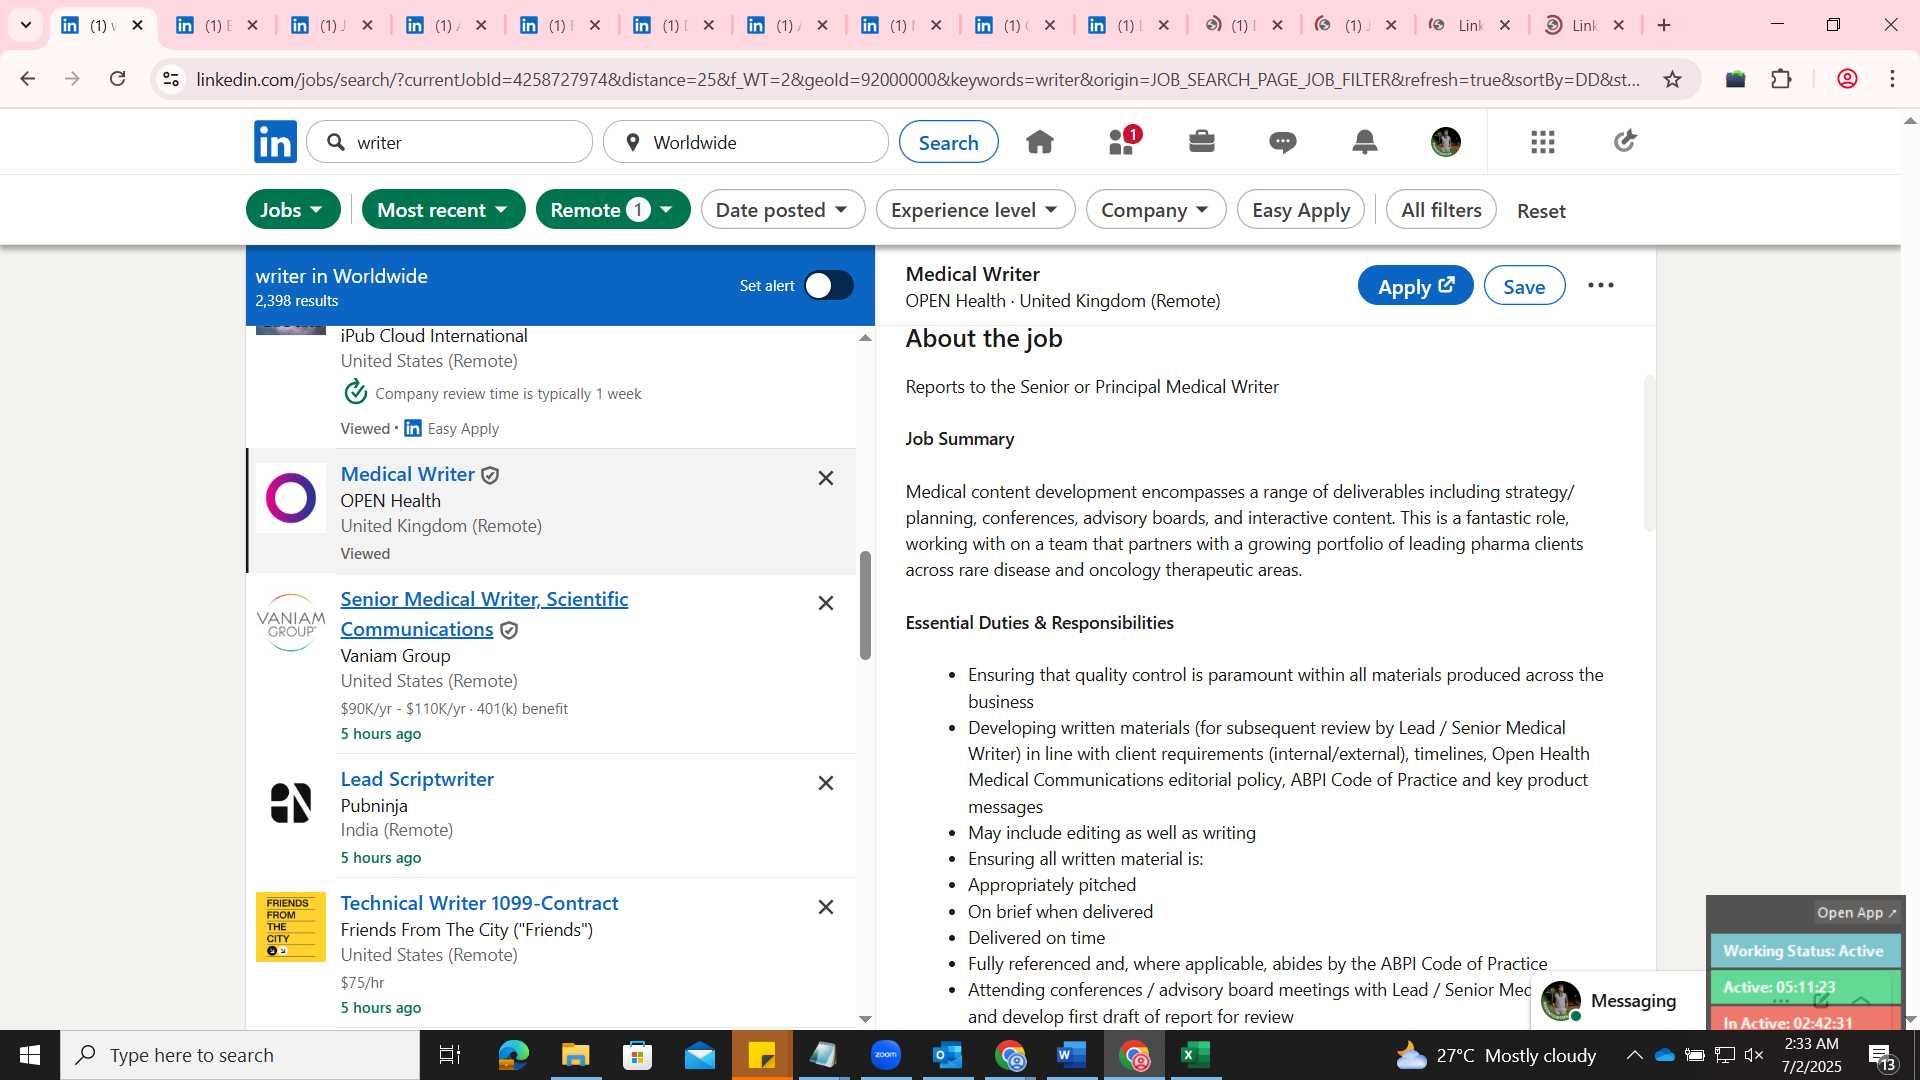Save the Medical Writer job
The width and height of the screenshot is (1920, 1080).
click(1524, 286)
